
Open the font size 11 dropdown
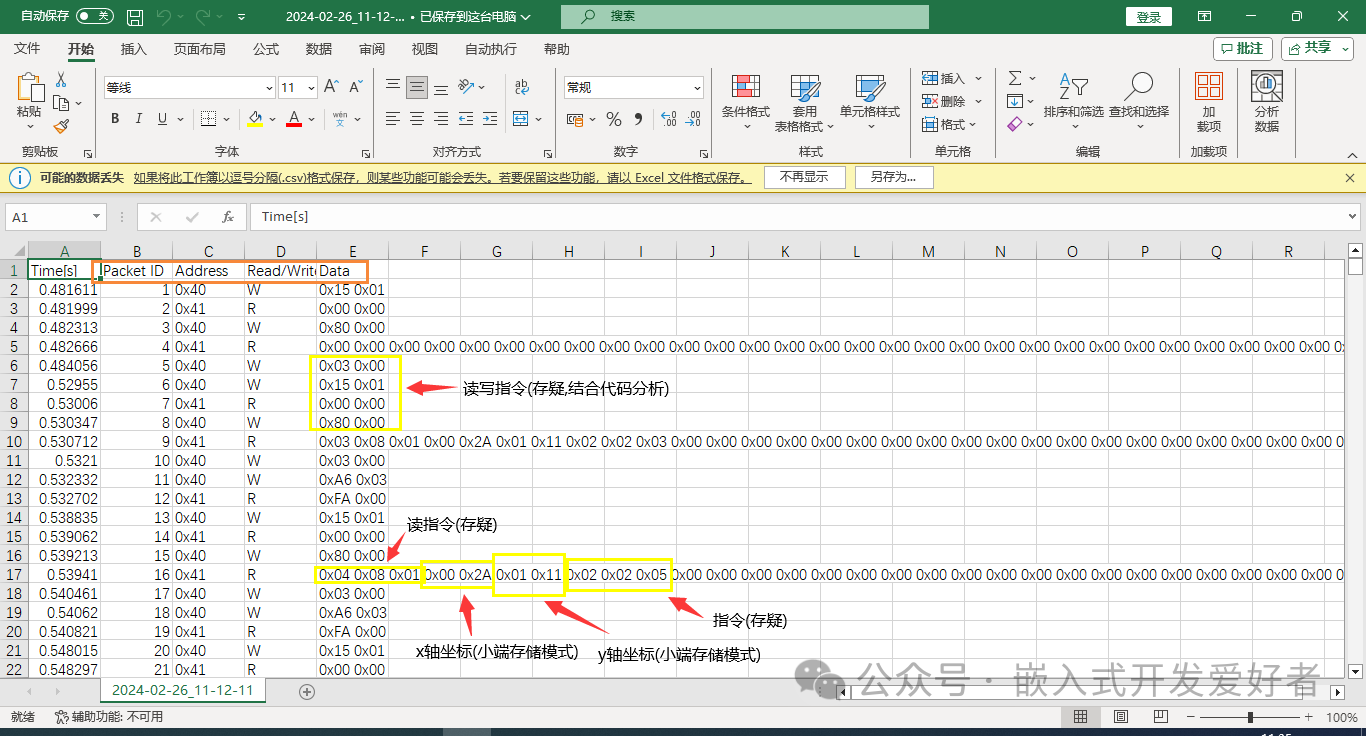(311, 88)
